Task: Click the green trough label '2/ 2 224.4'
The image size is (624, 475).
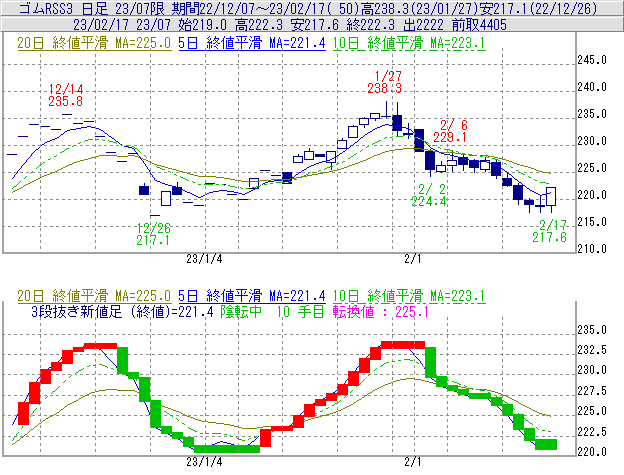Action: (429, 195)
